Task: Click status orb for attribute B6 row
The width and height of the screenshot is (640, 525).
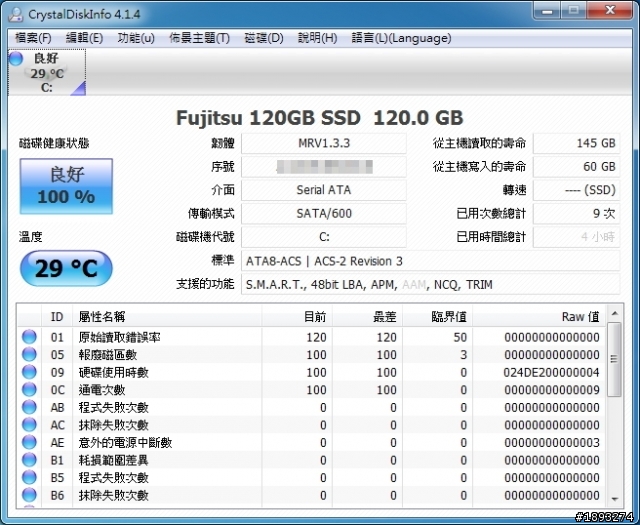Action: point(29,495)
